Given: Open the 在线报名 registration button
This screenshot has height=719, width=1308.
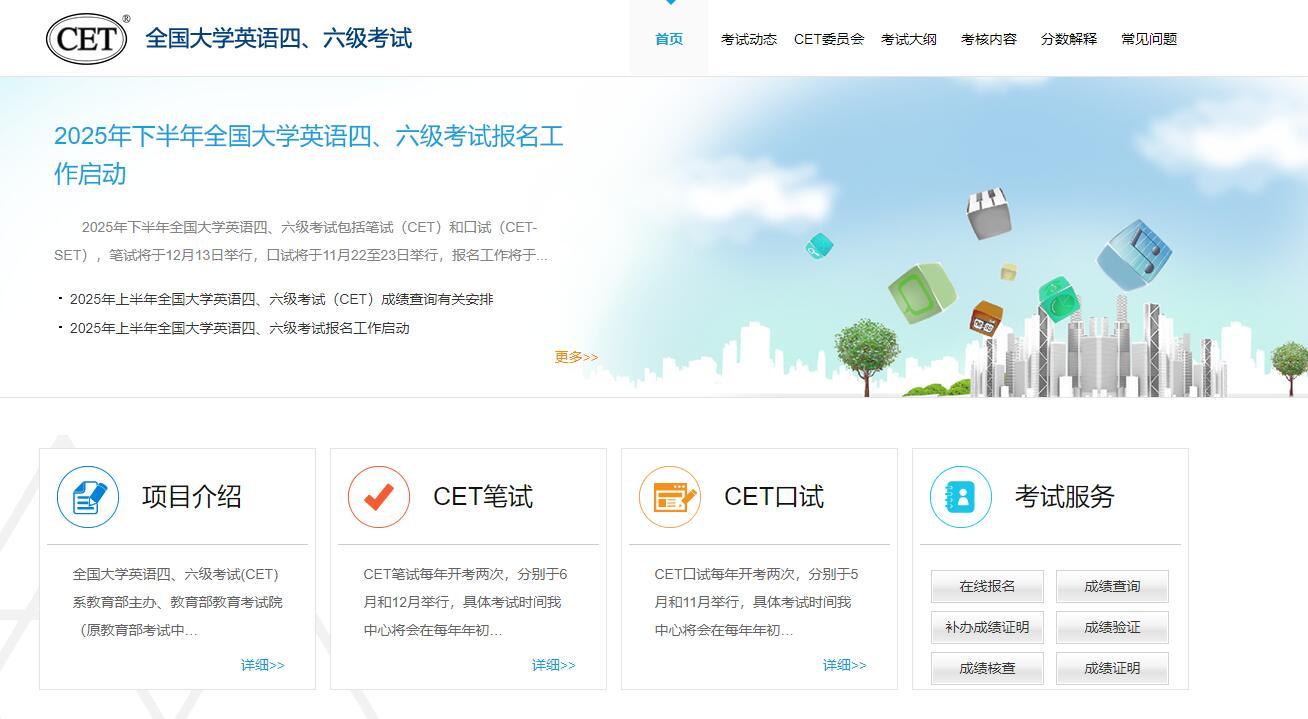Looking at the screenshot, I should [x=986, y=587].
